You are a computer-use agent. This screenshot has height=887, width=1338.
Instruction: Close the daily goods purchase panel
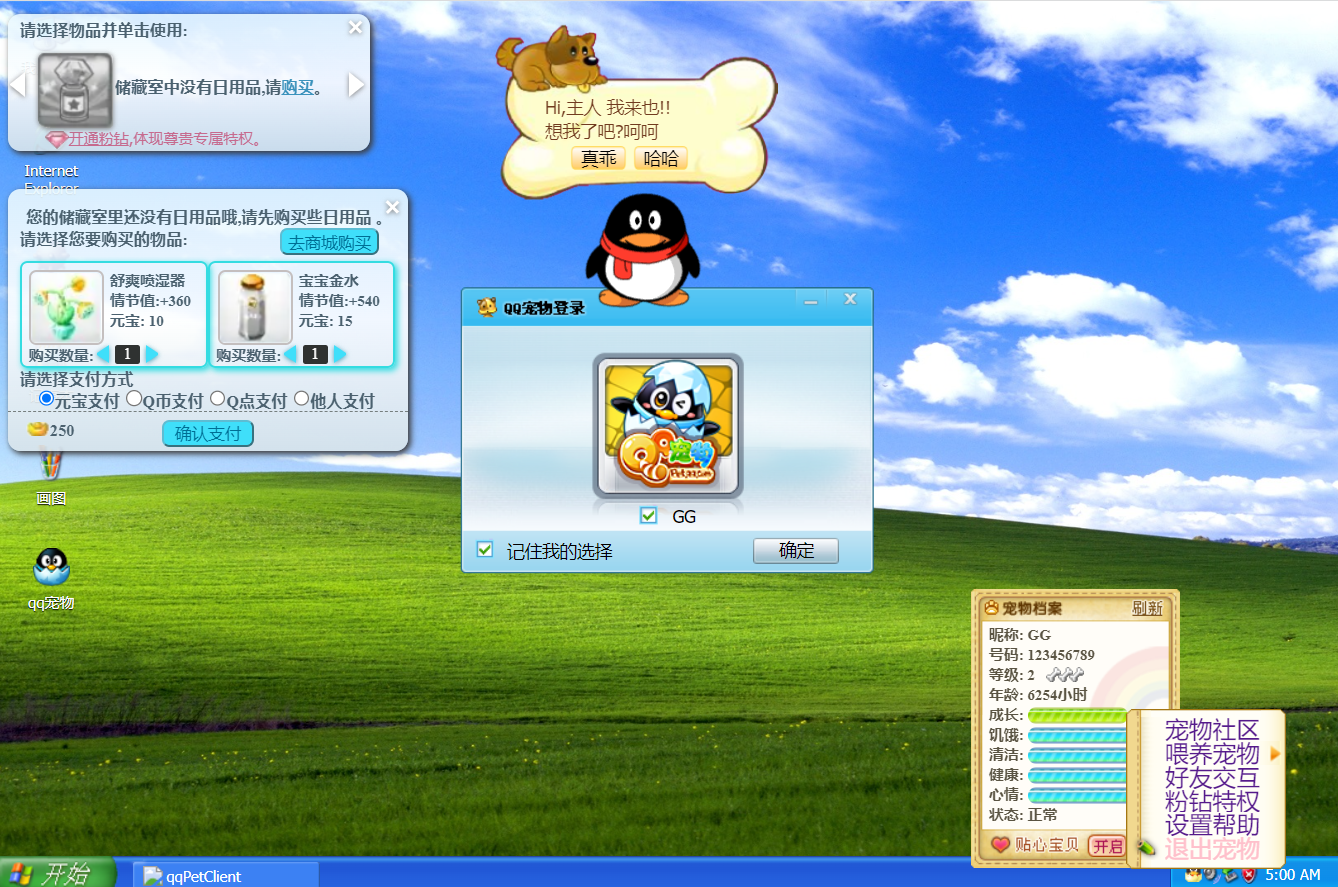click(x=392, y=207)
